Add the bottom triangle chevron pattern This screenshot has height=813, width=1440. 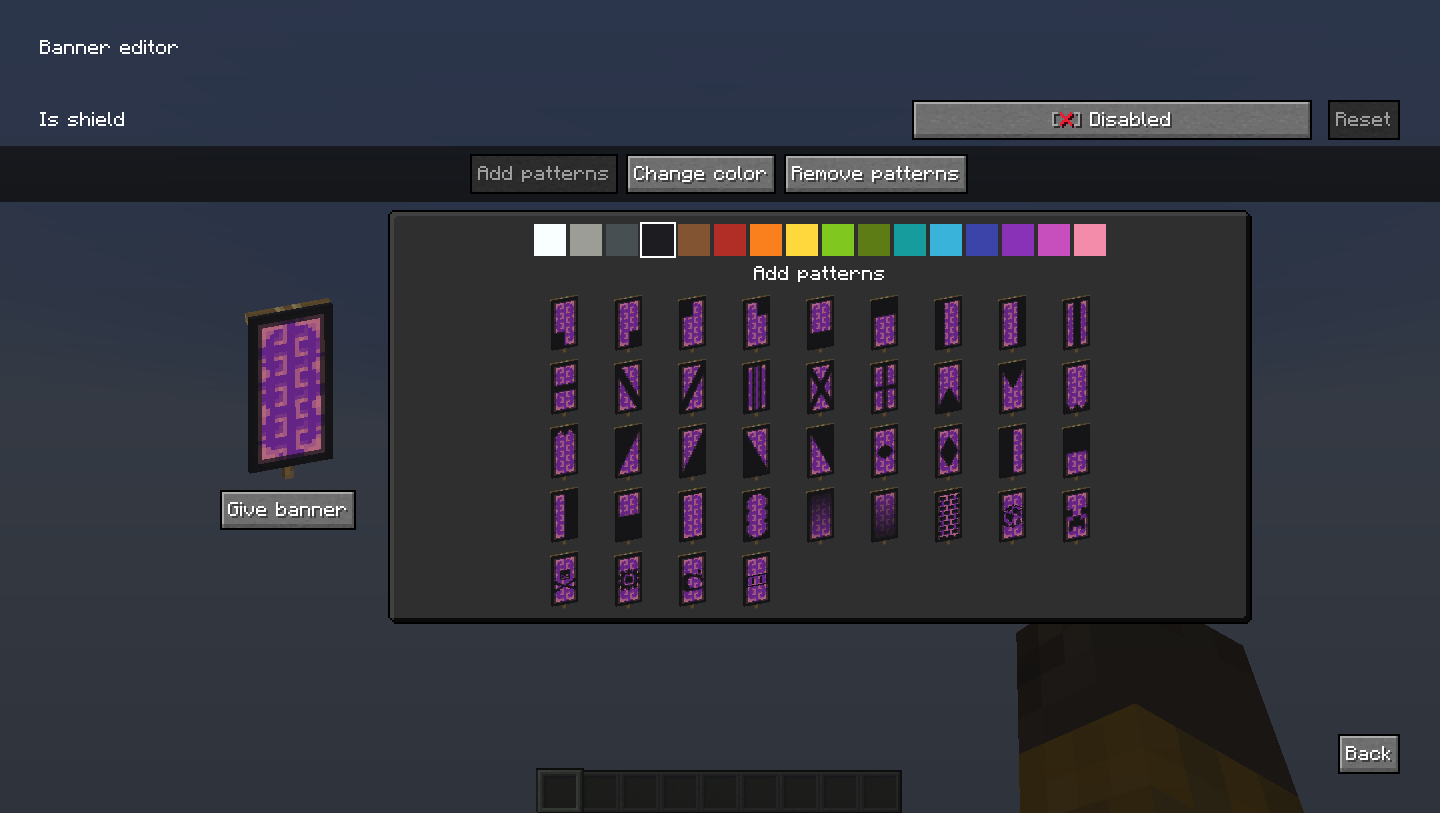pyautogui.click(x=948, y=387)
